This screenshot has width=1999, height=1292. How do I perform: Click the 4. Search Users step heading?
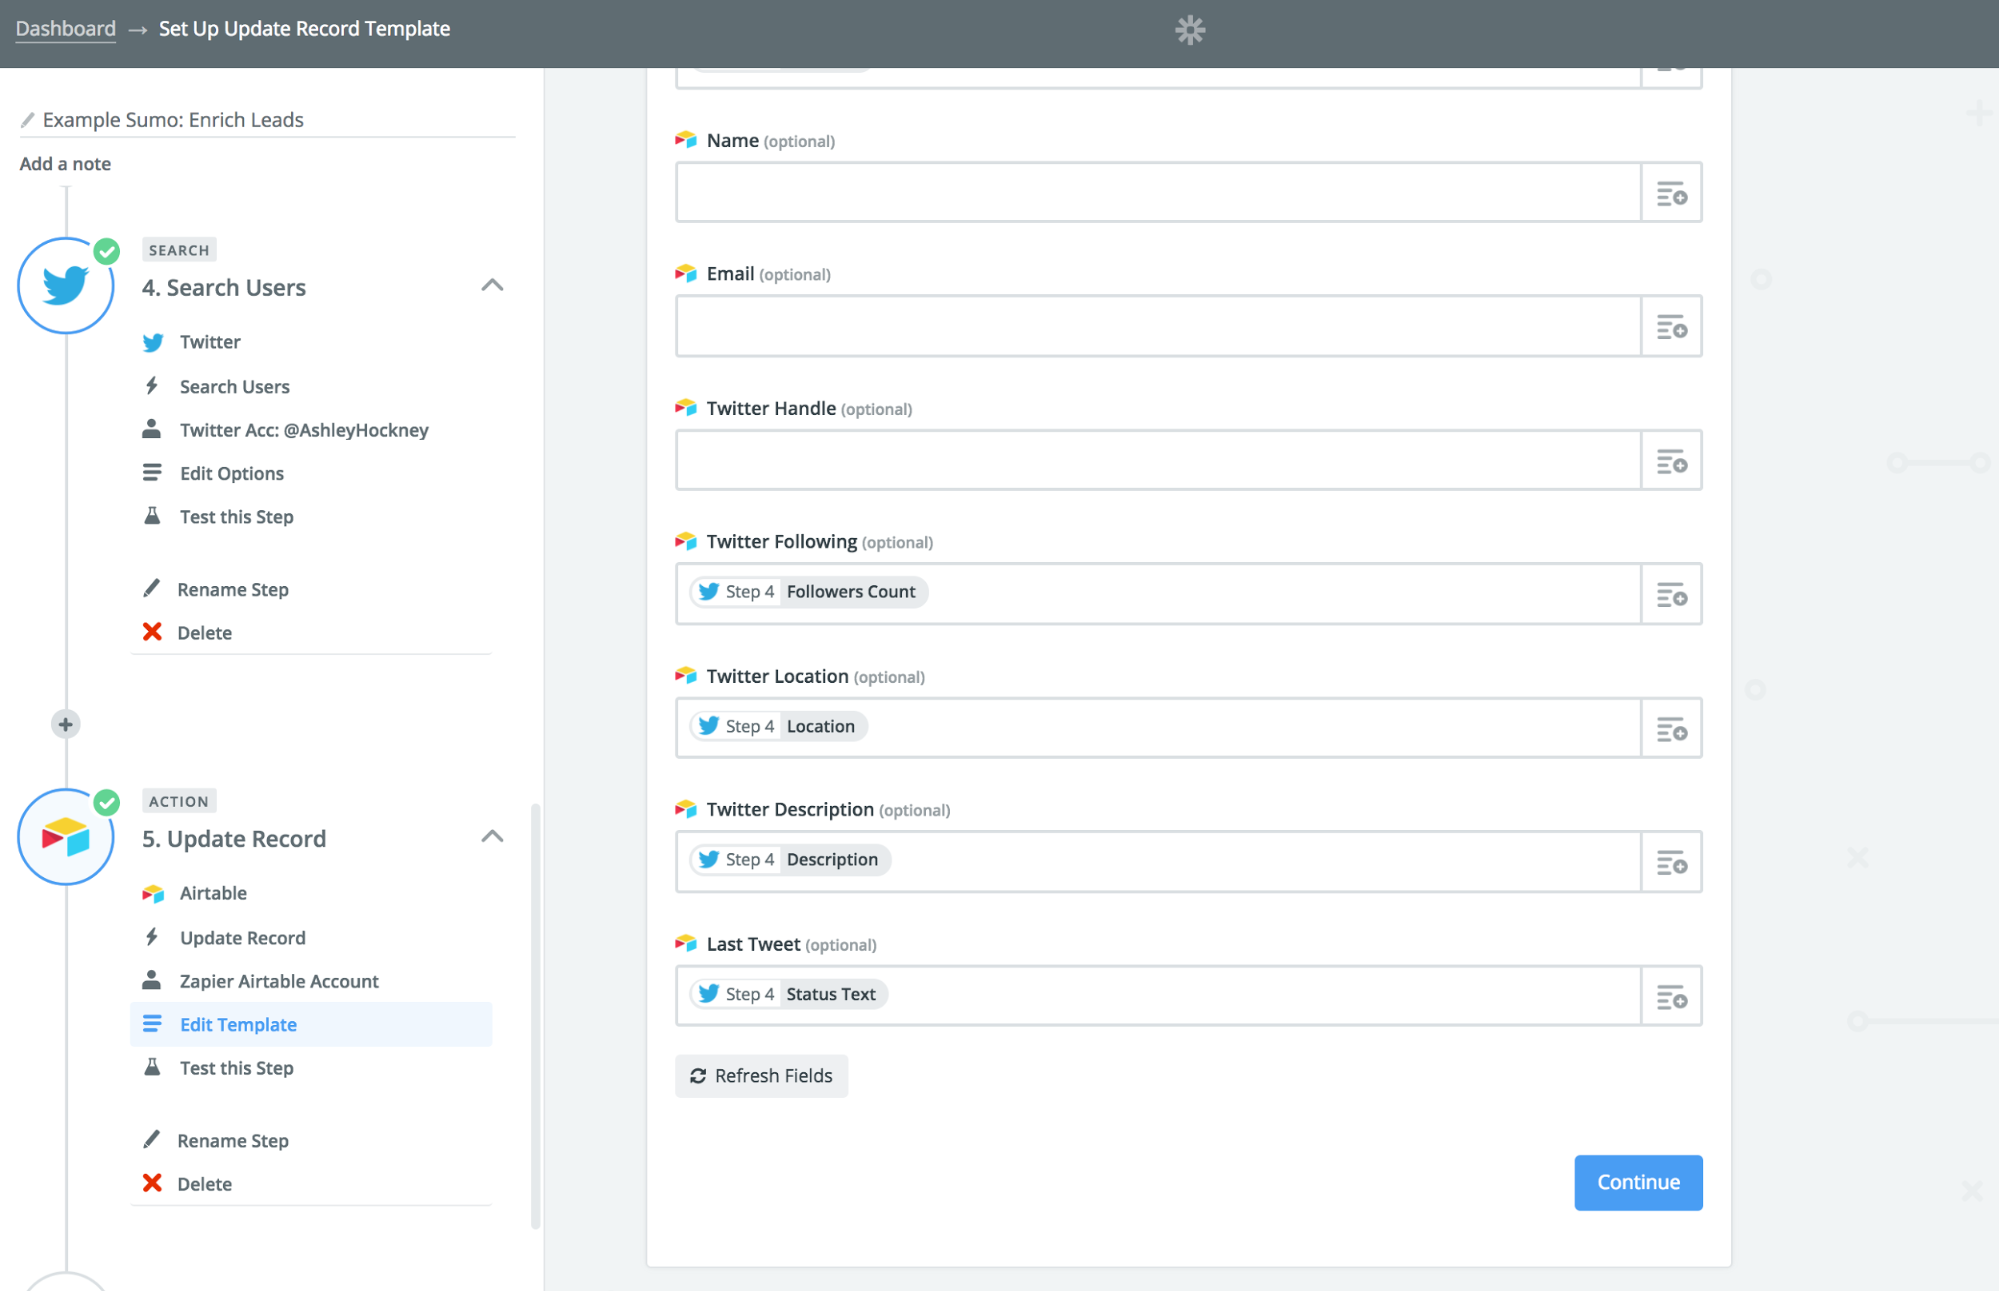point(224,288)
